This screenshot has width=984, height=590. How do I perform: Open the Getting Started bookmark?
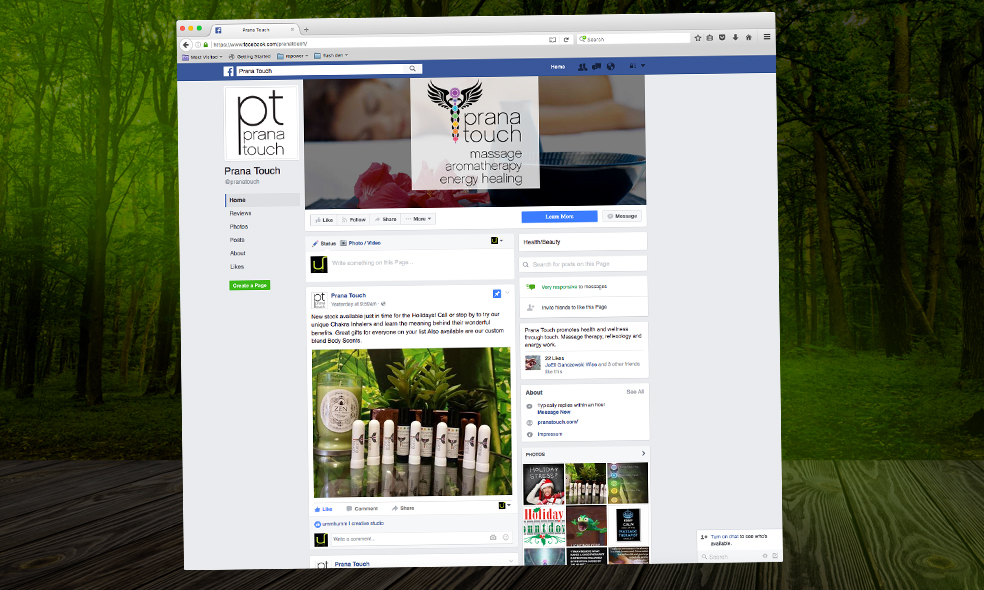point(250,56)
